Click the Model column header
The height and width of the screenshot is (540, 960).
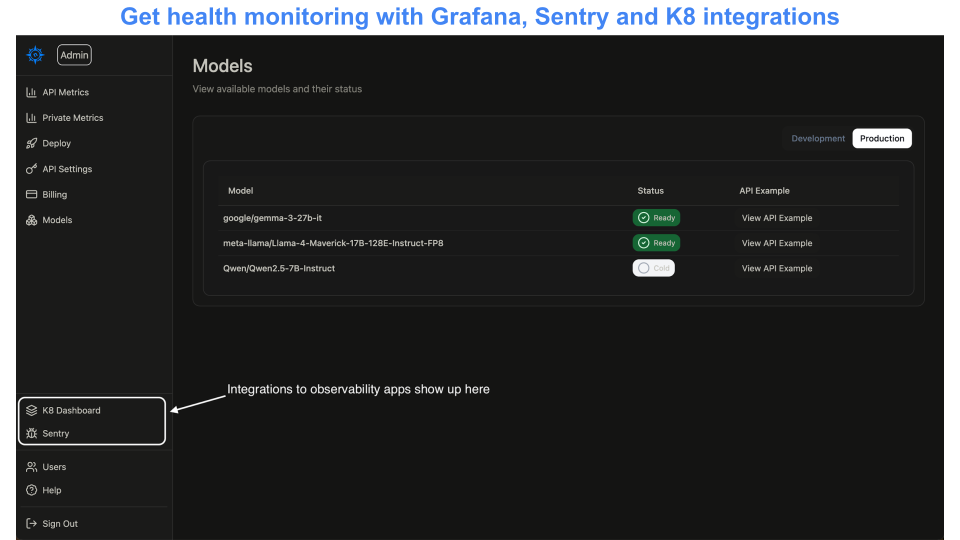click(241, 191)
